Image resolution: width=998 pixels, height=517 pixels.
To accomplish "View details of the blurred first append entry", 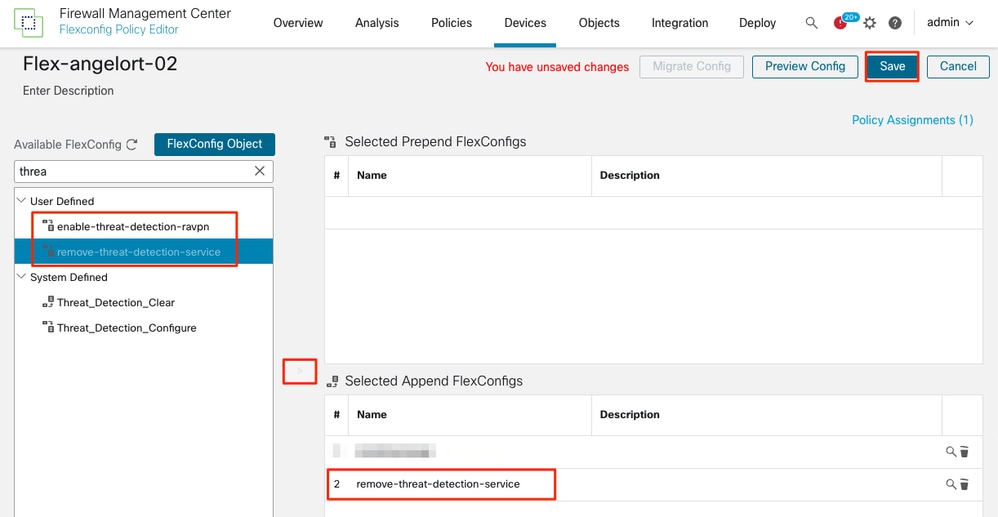I will pos(951,451).
